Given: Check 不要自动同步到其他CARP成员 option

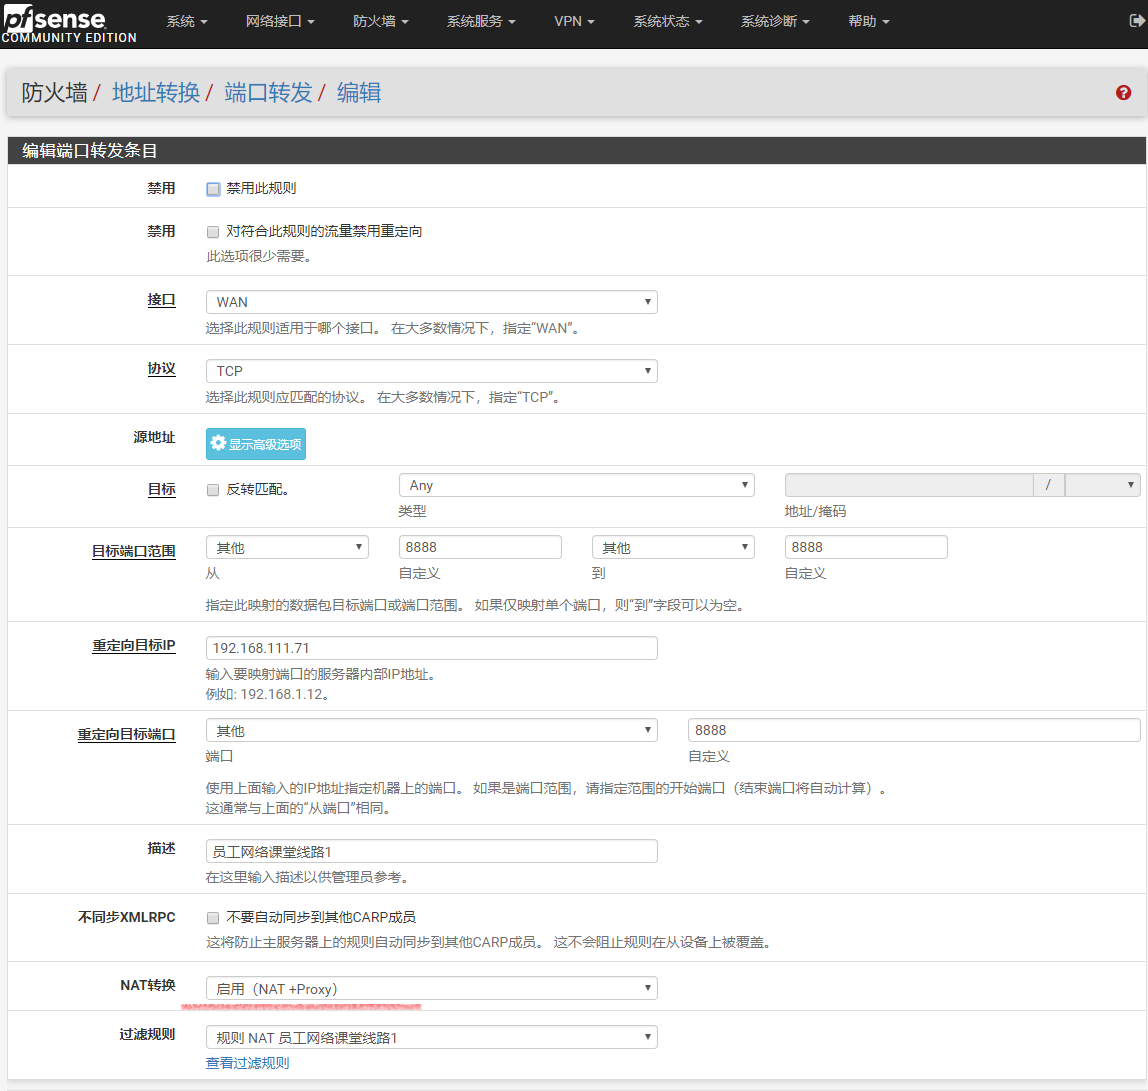Looking at the screenshot, I should [213, 917].
